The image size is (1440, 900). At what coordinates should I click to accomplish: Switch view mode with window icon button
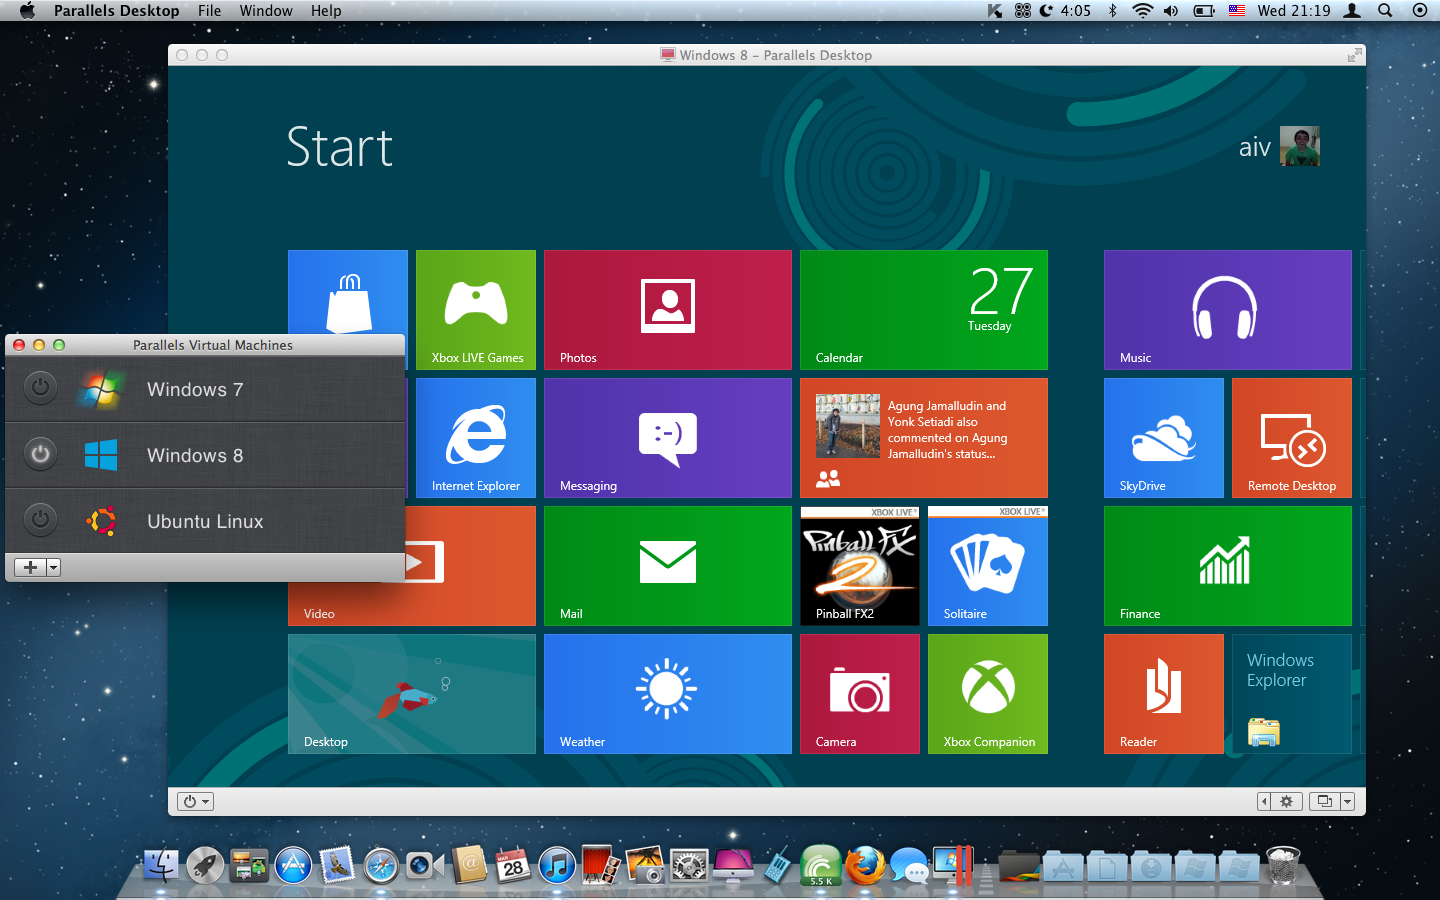click(x=1324, y=801)
